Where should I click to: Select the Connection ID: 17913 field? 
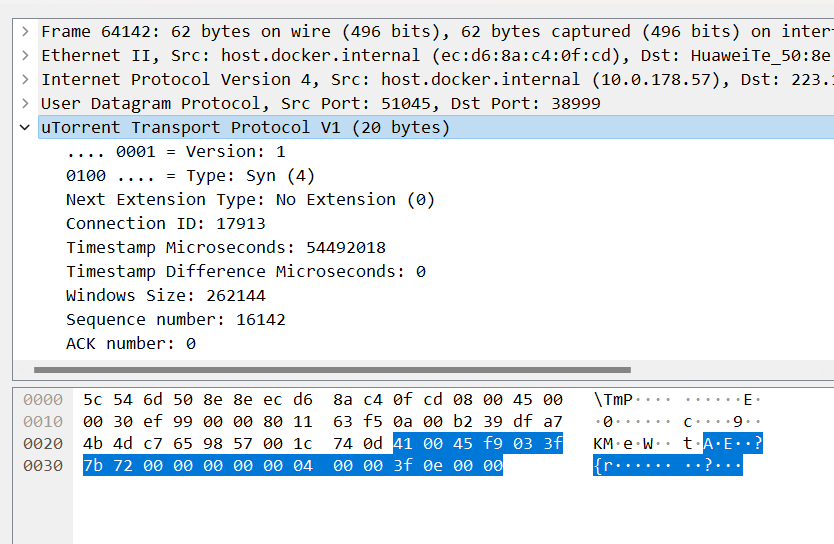tap(165, 223)
